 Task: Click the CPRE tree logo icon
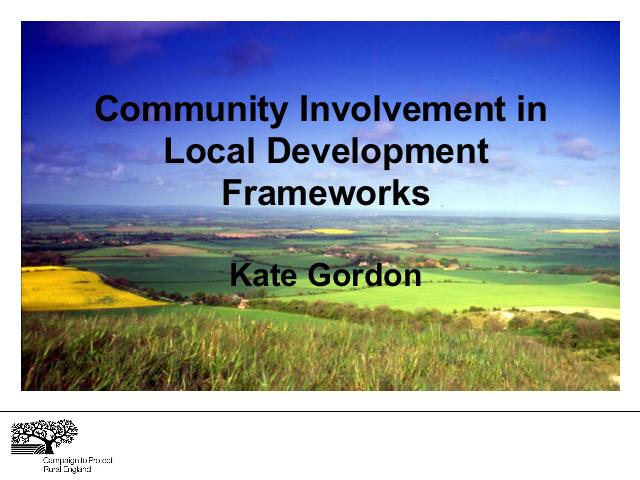[x=43, y=434]
